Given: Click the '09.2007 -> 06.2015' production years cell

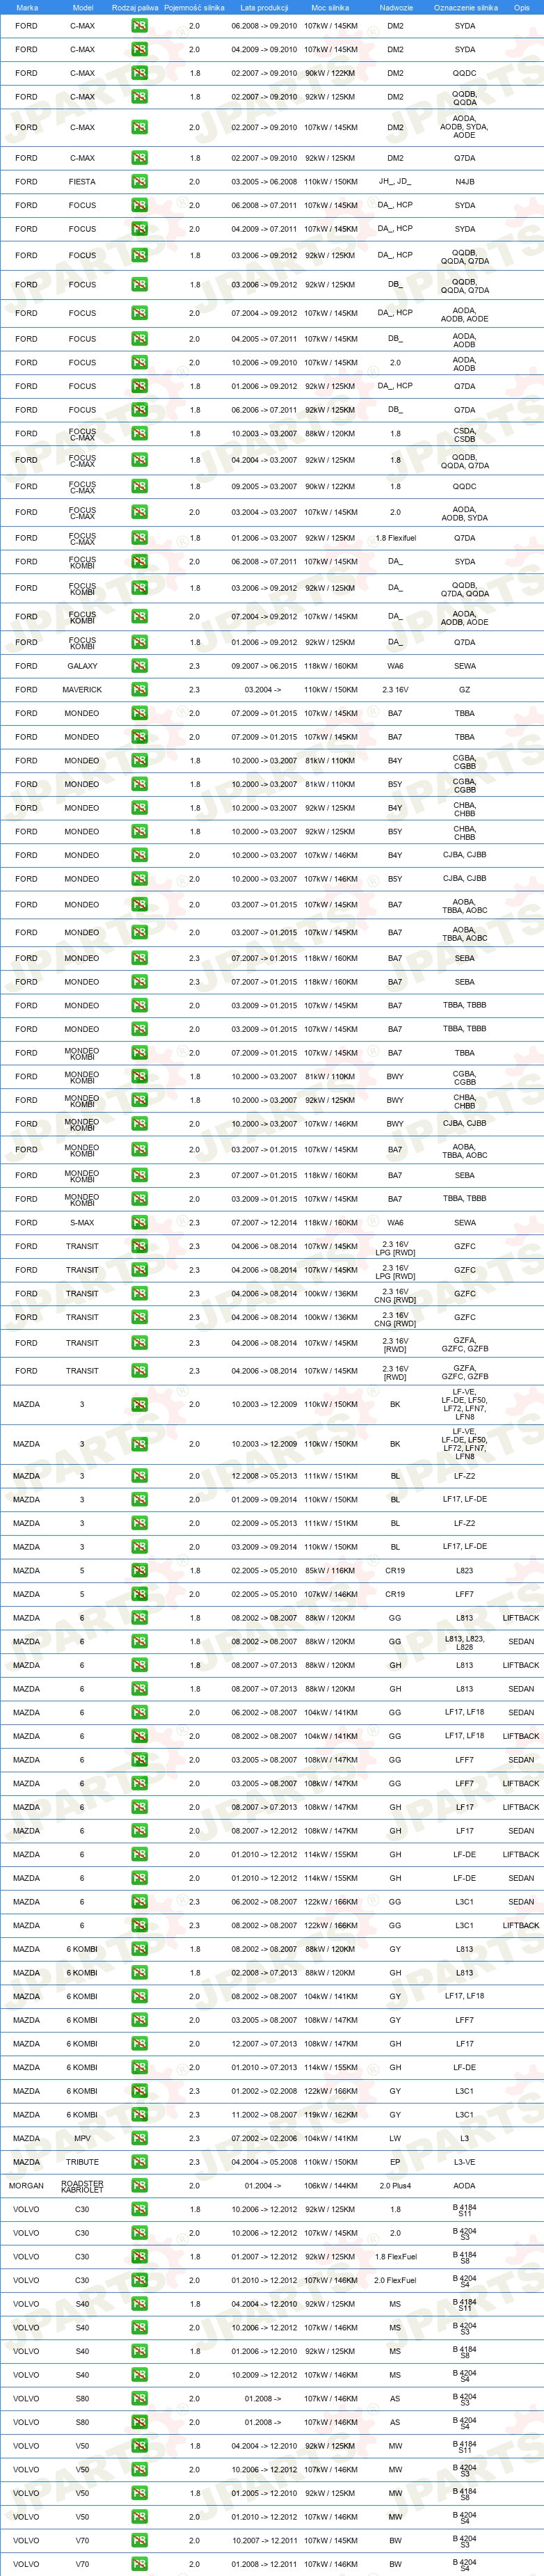Looking at the screenshot, I should click(264, 666).
